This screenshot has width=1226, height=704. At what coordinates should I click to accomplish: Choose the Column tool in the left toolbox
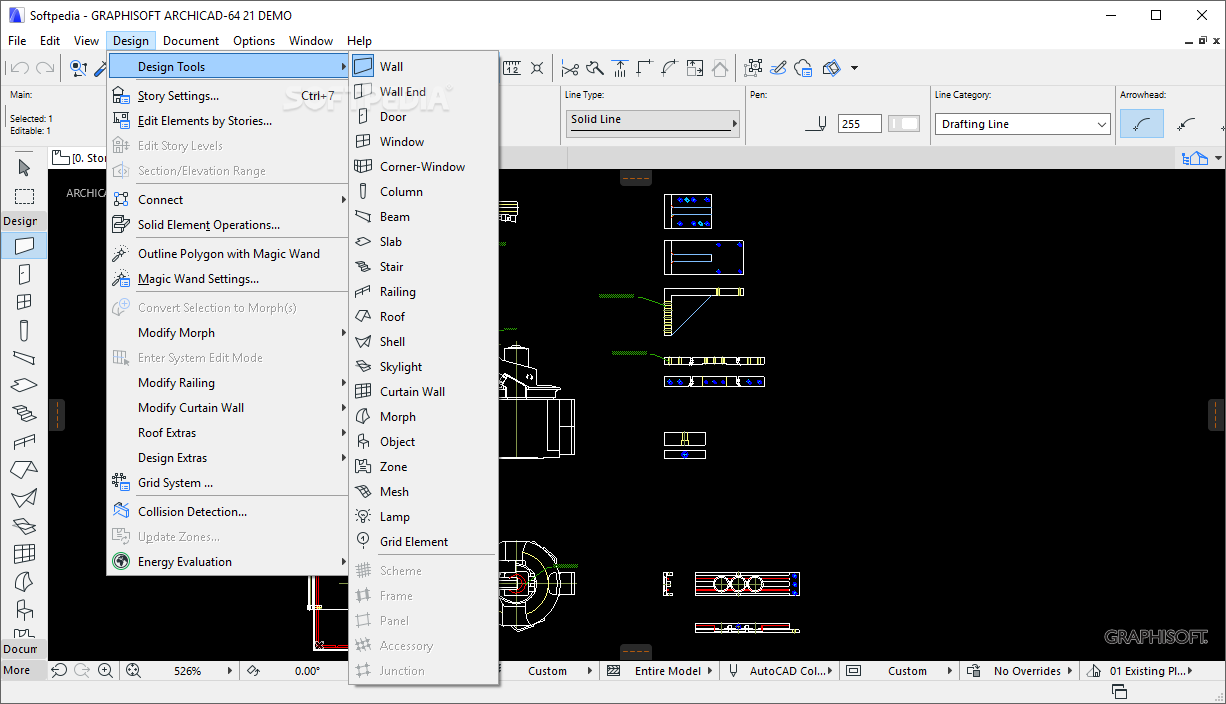pyautogui.click(x=24, y=329)
